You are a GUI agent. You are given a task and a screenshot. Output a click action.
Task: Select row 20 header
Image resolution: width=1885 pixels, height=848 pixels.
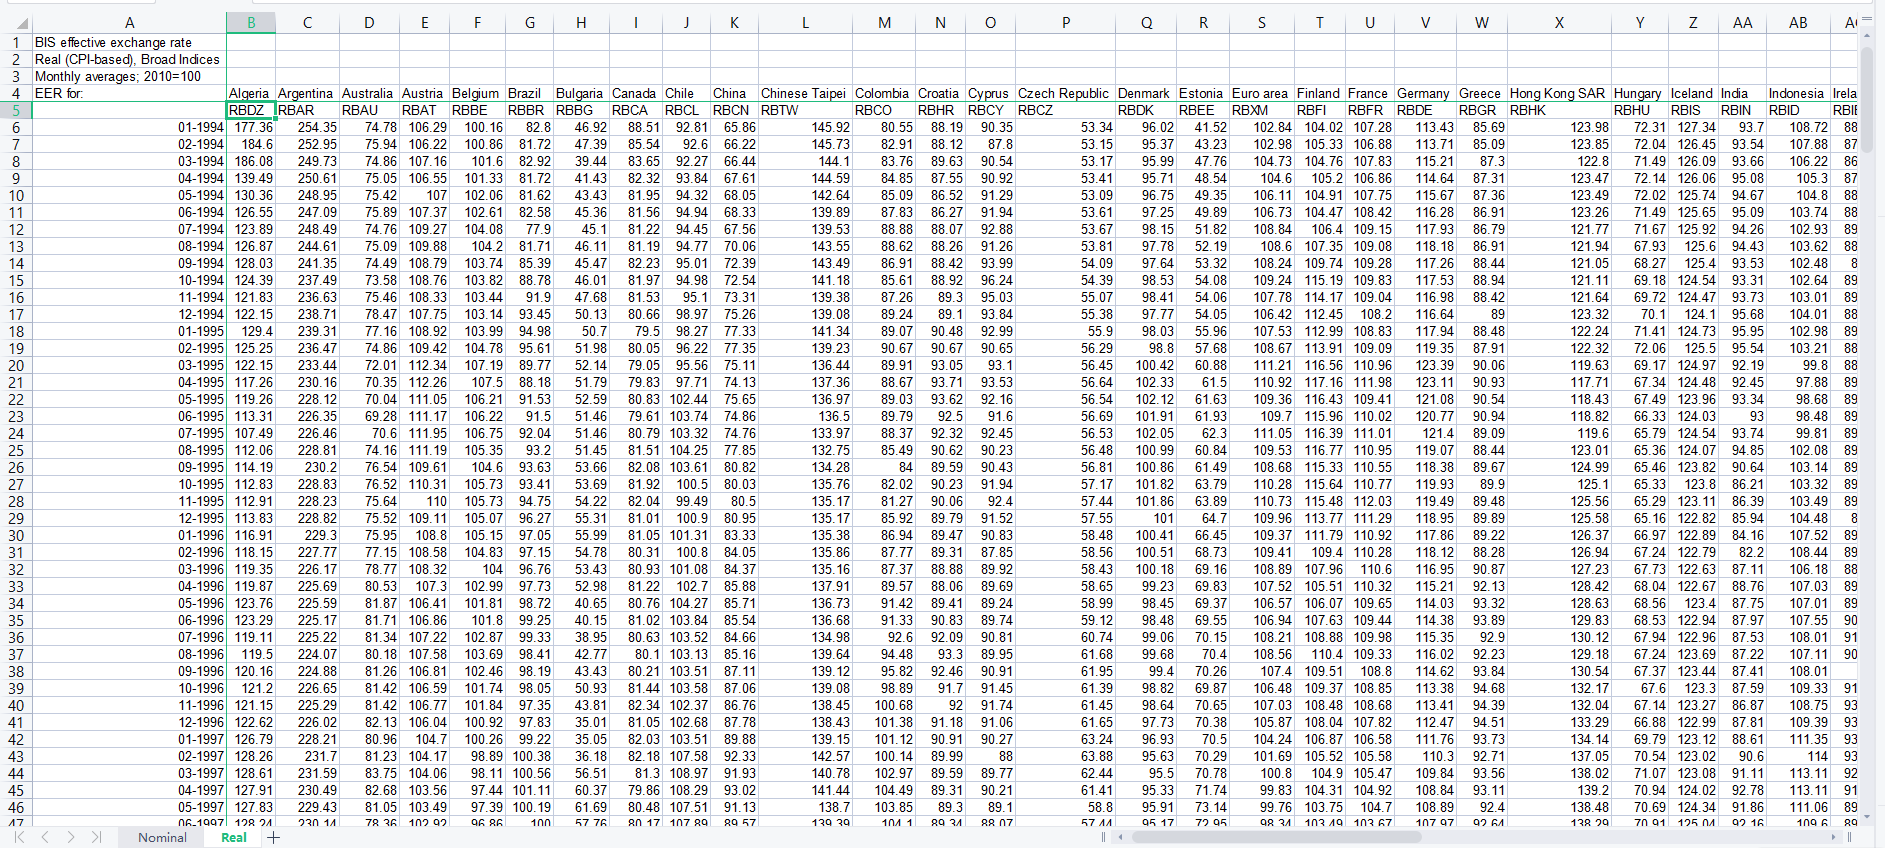pyautogui.click(x=16, y=365)
